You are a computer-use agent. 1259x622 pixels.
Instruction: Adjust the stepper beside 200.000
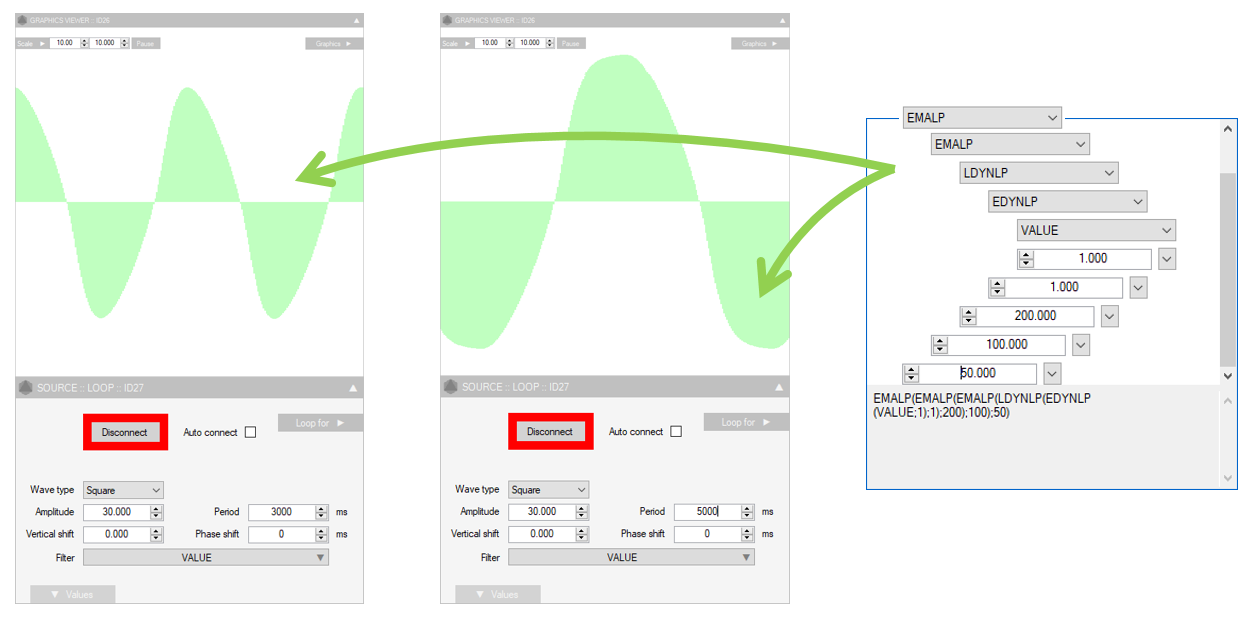click(x=968, y=315)
